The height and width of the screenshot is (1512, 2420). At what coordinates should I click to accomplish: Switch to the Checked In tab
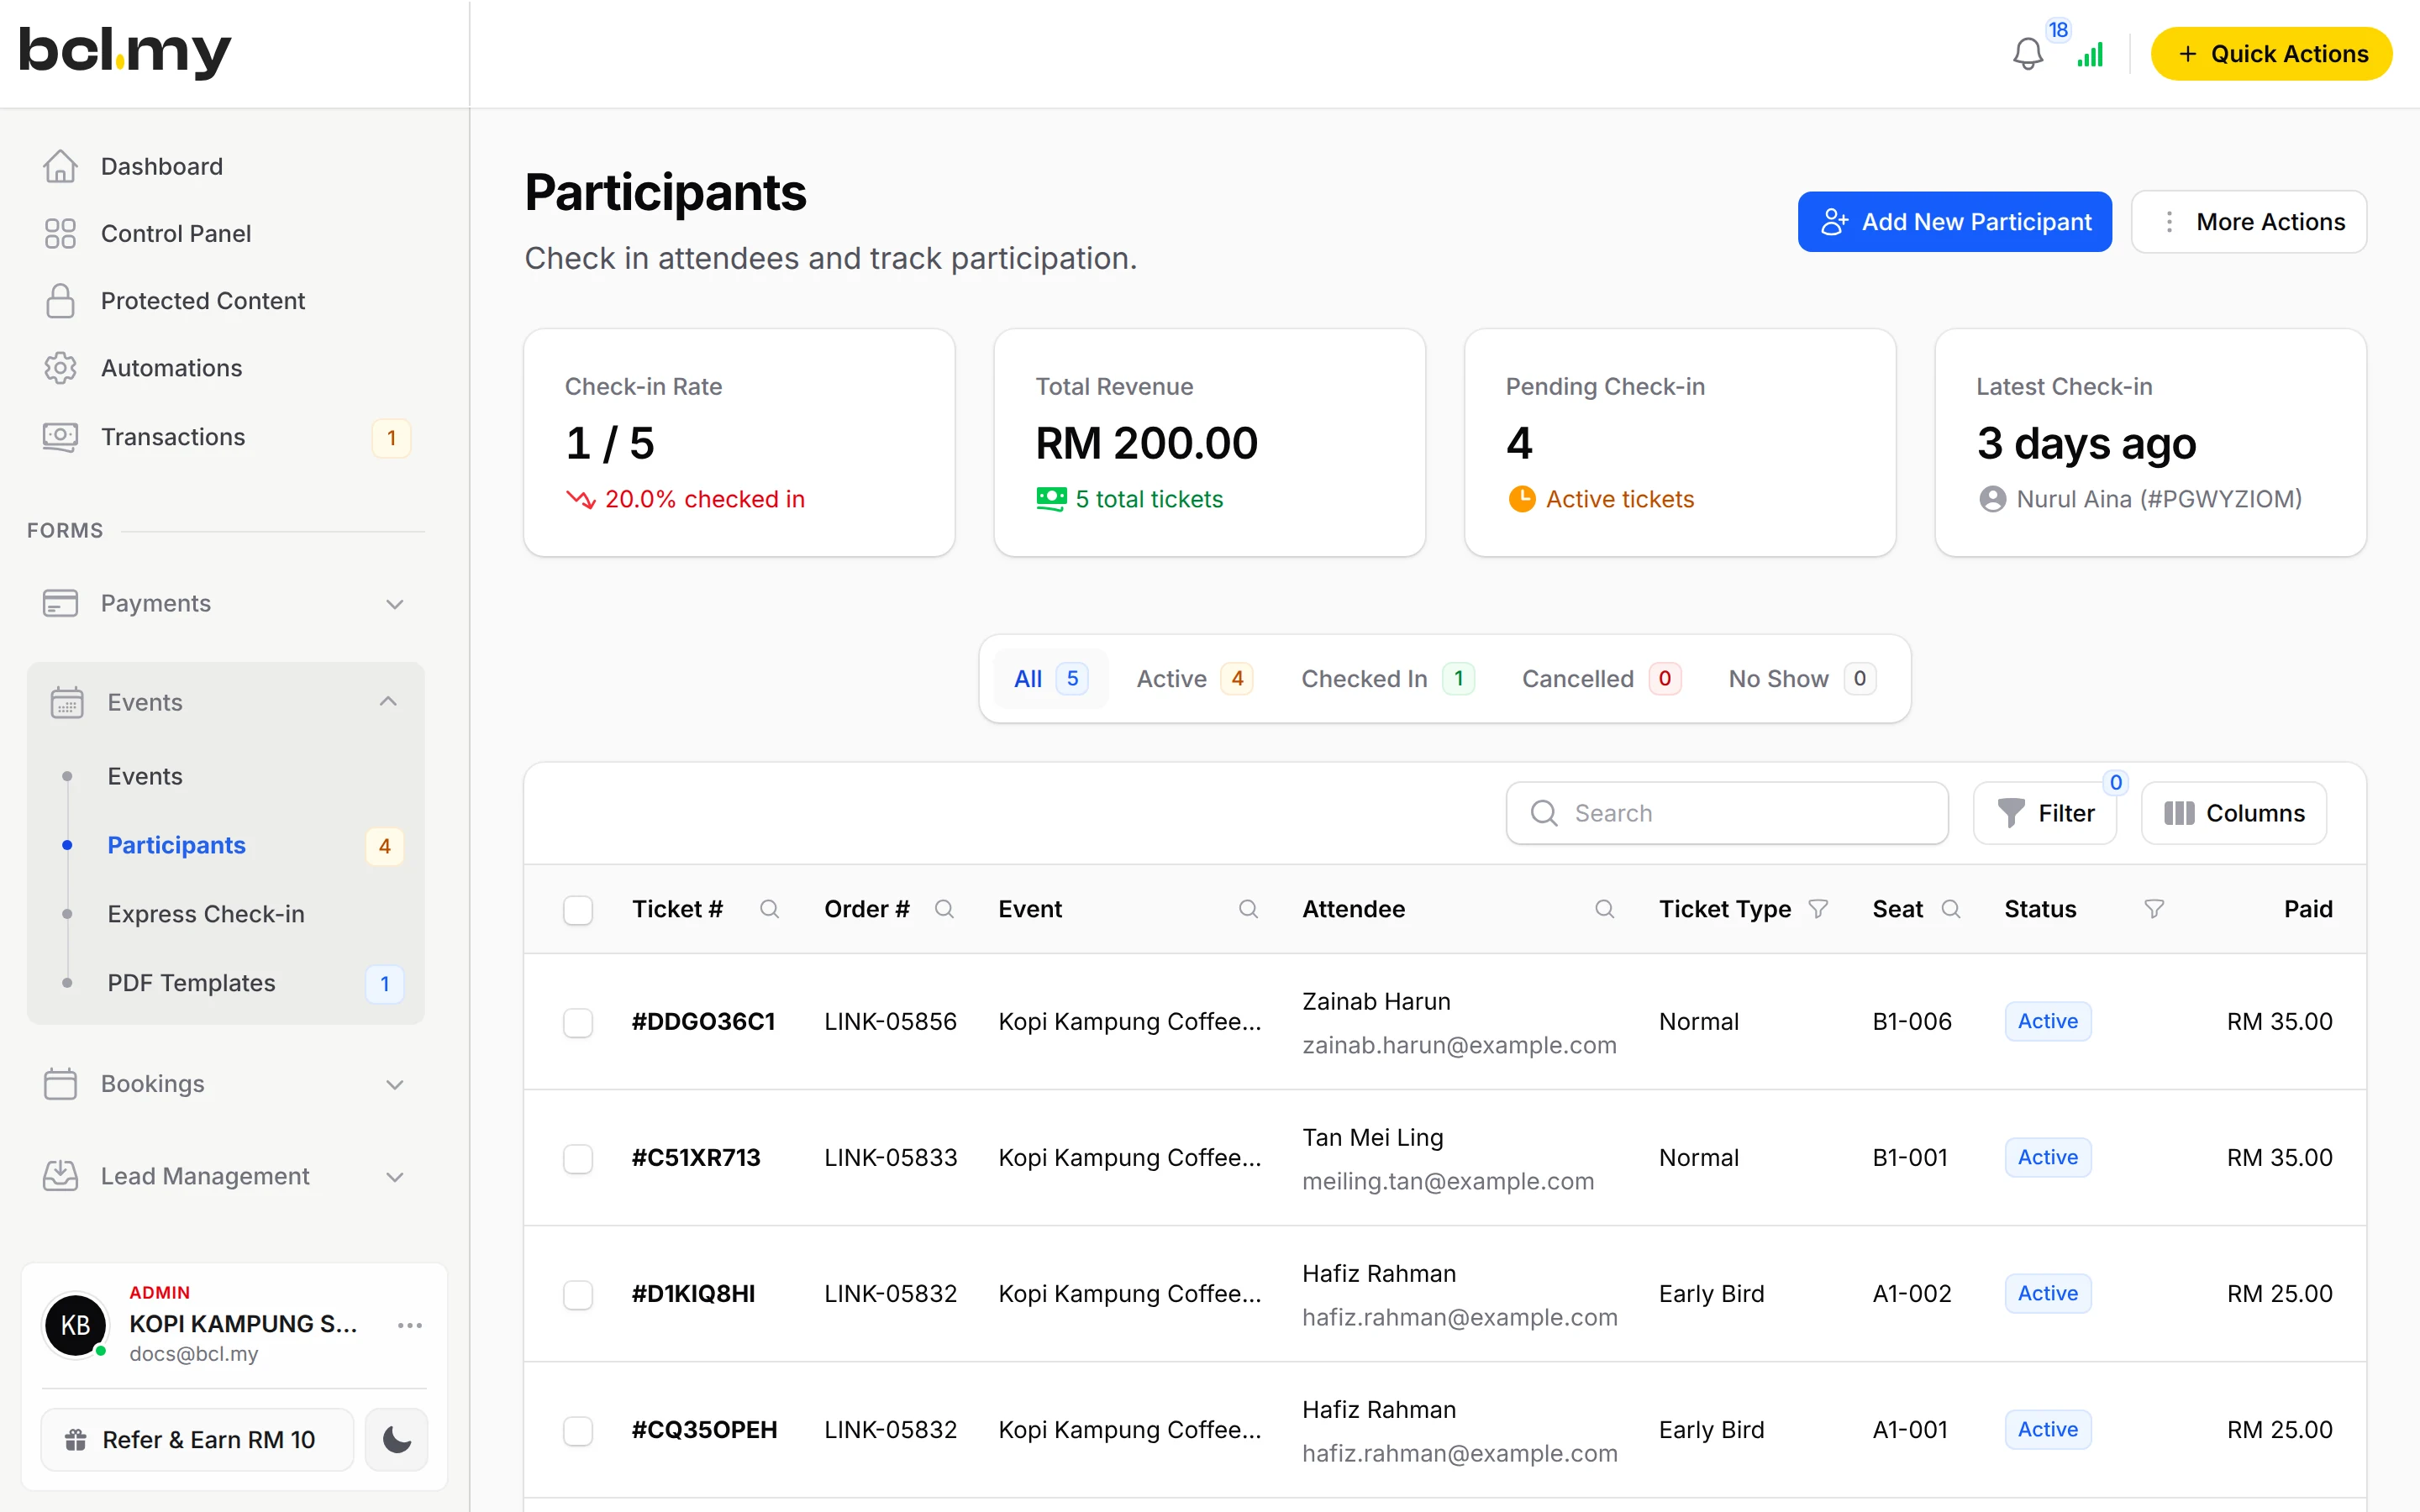(1387, 679)
